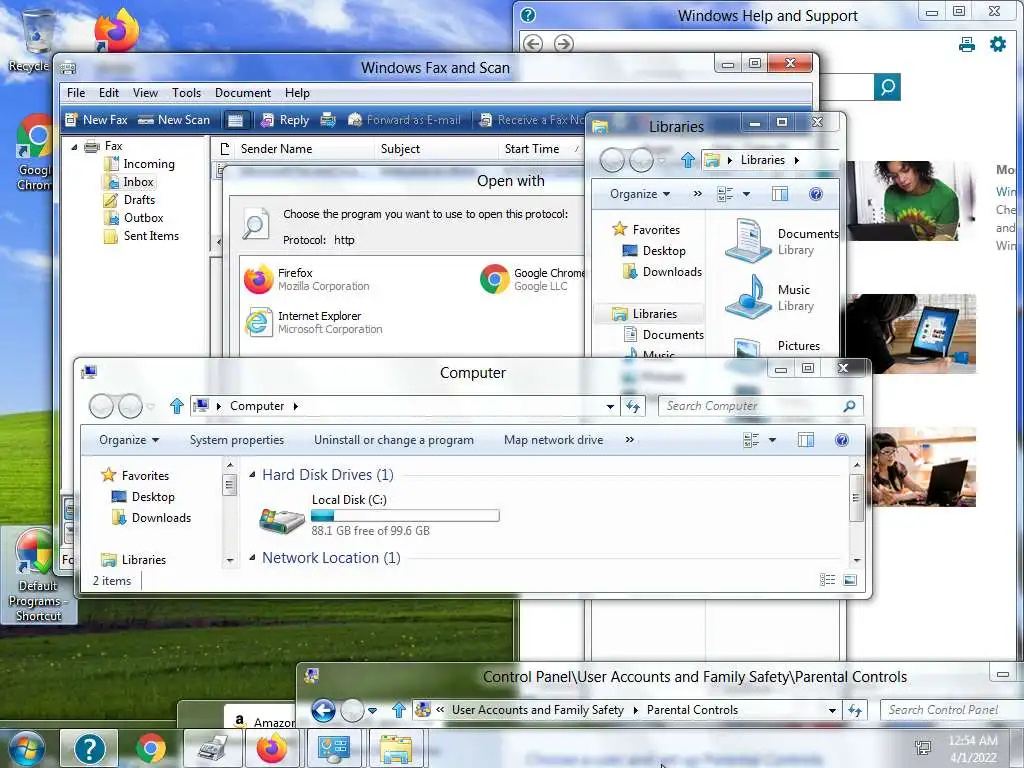Switch to details view icon in Computer status bar
Viewport: 1024px width, 768px height.
(827, 580)
